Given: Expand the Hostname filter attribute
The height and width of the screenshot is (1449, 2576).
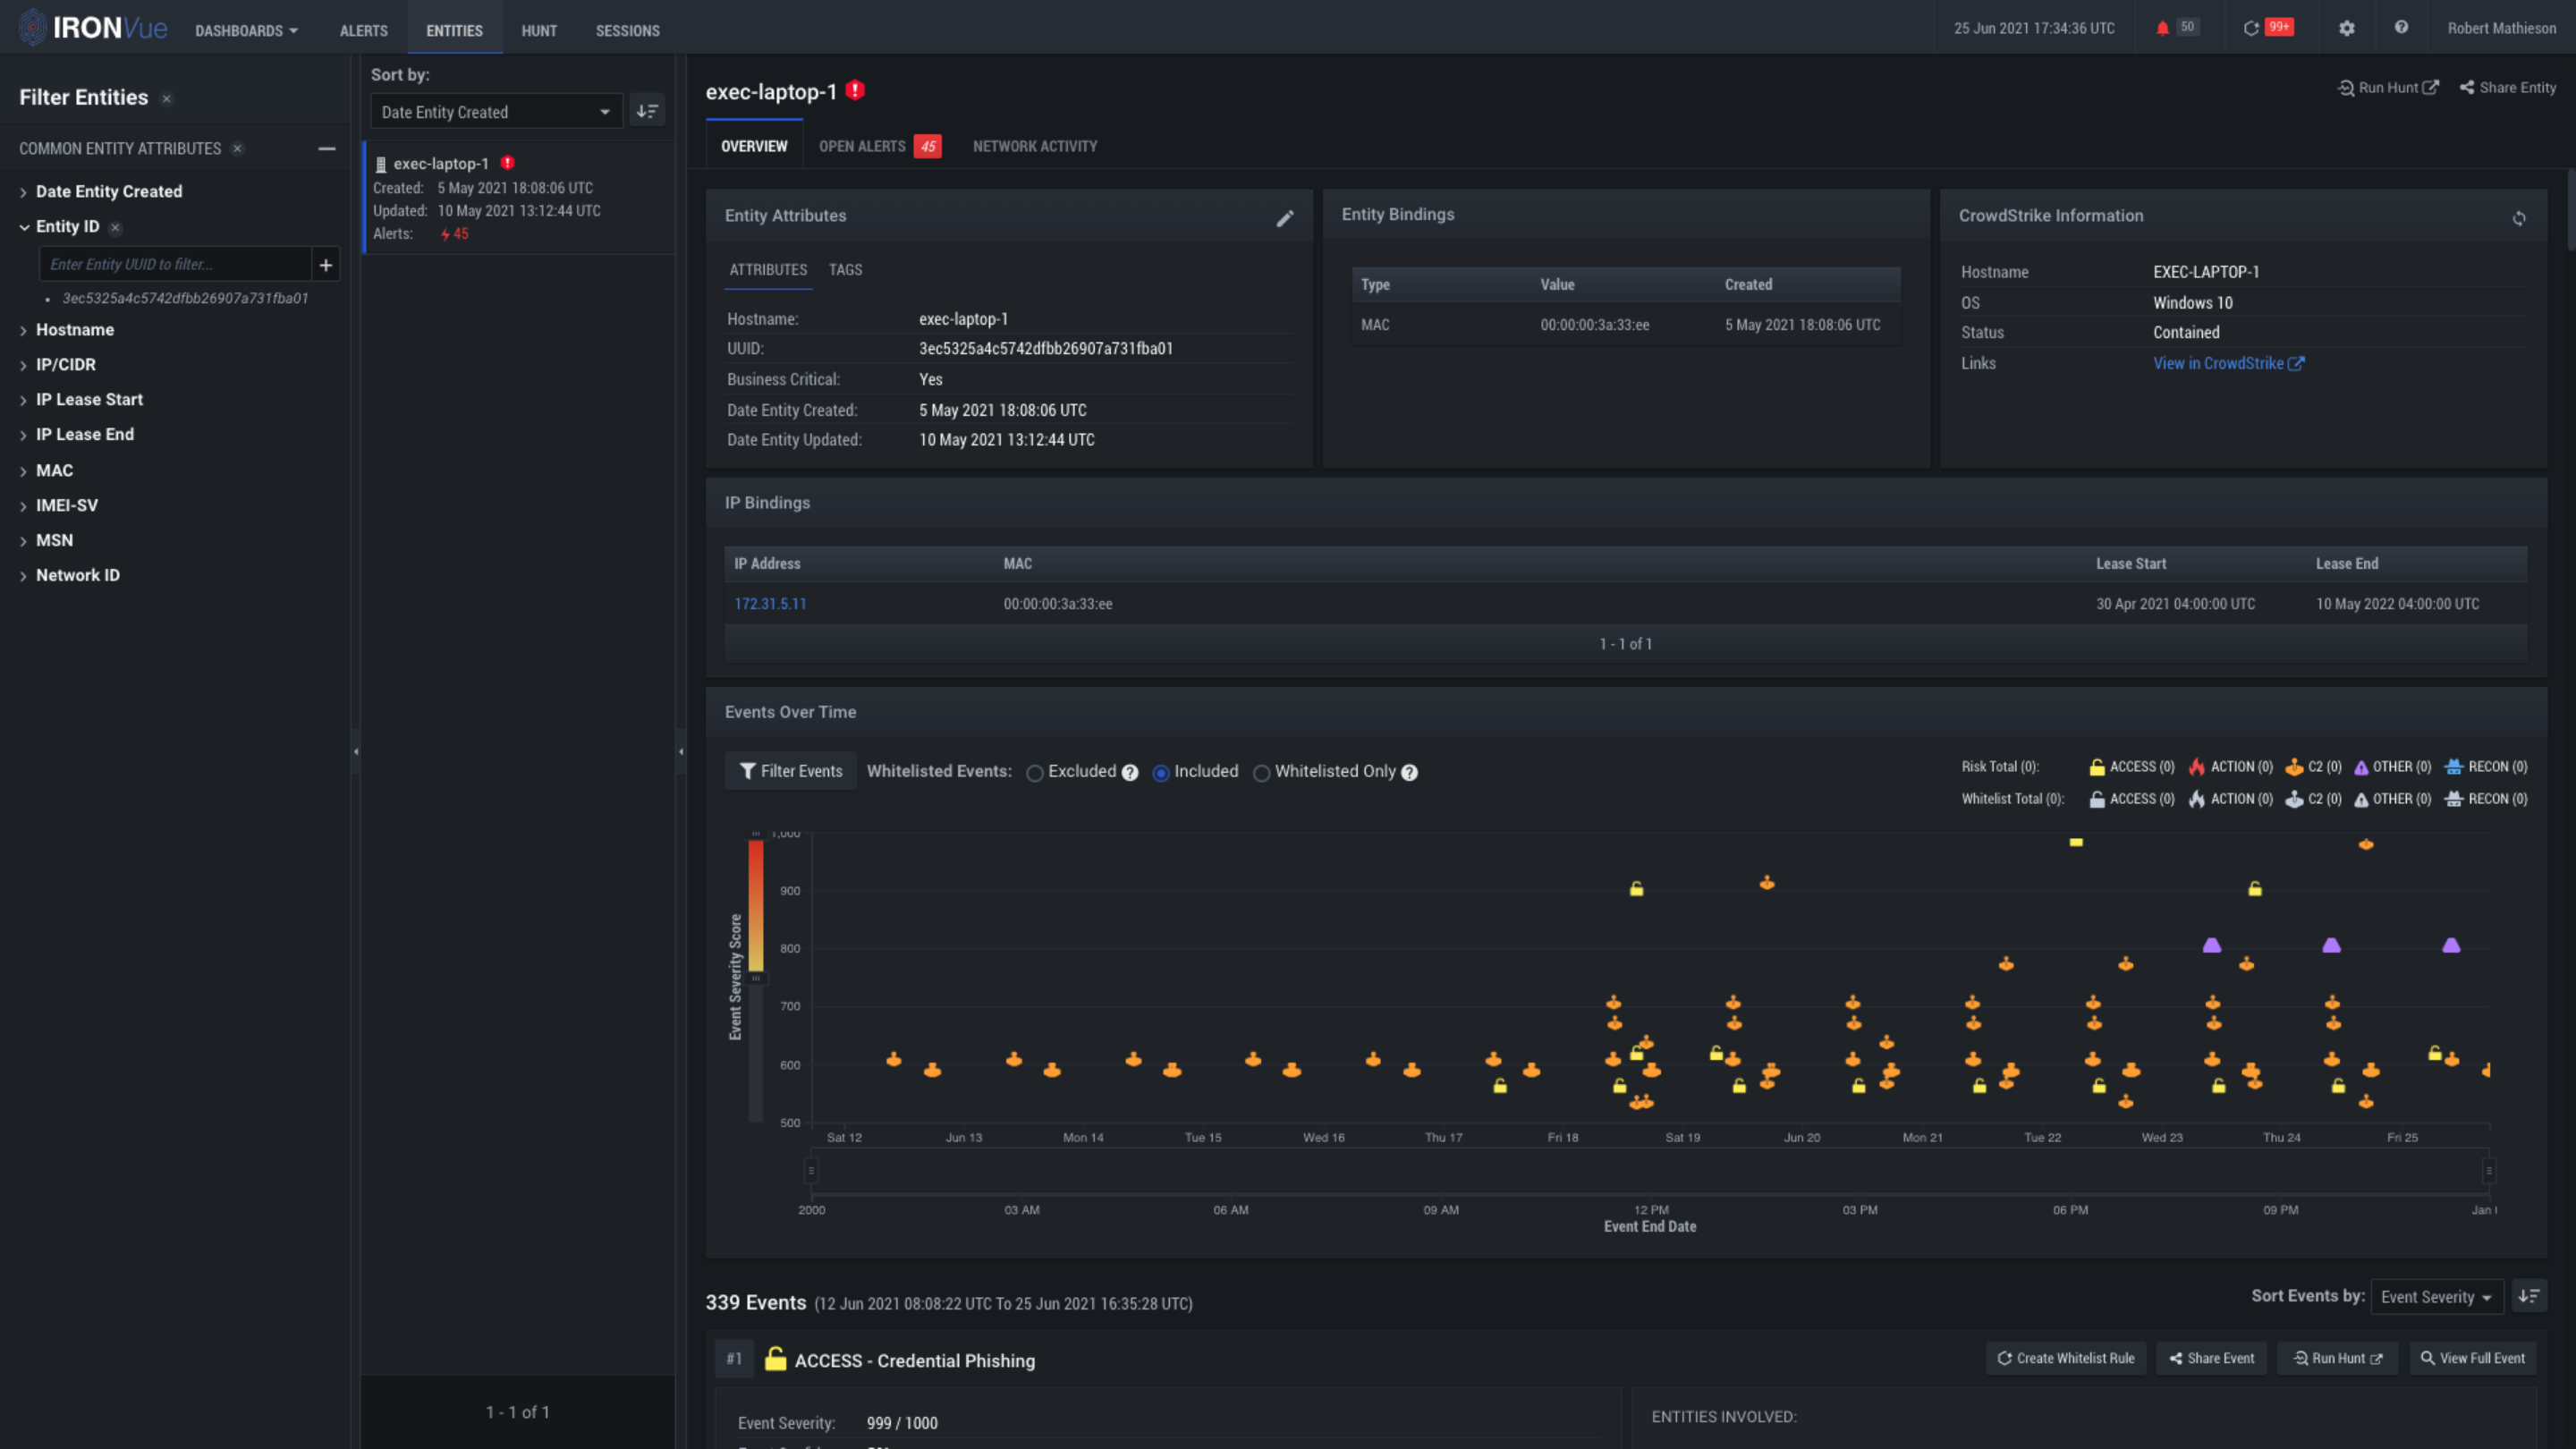Looking at the screenshot, I should [x=75, y=329].
